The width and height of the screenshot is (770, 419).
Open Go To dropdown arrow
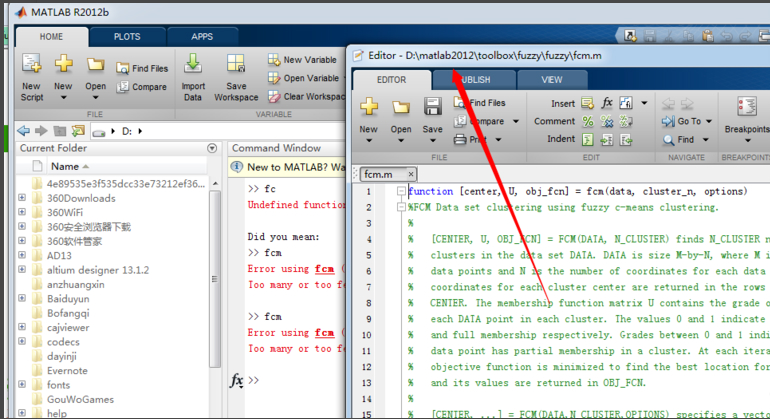[709, 121]
